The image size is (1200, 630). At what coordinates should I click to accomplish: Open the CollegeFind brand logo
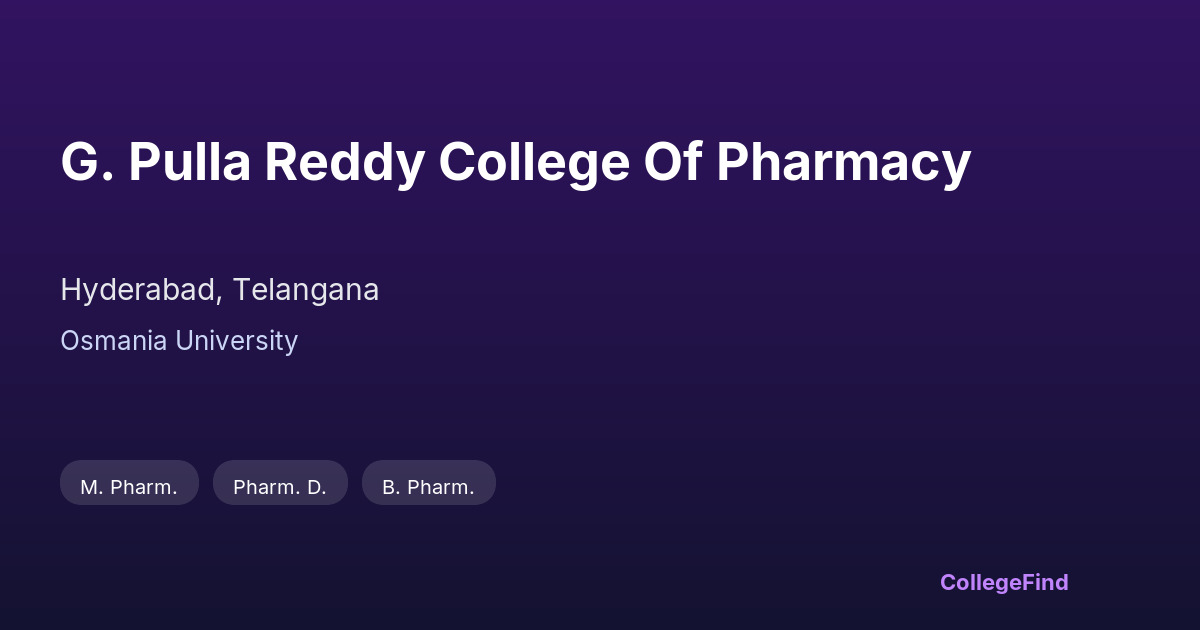1003,582
